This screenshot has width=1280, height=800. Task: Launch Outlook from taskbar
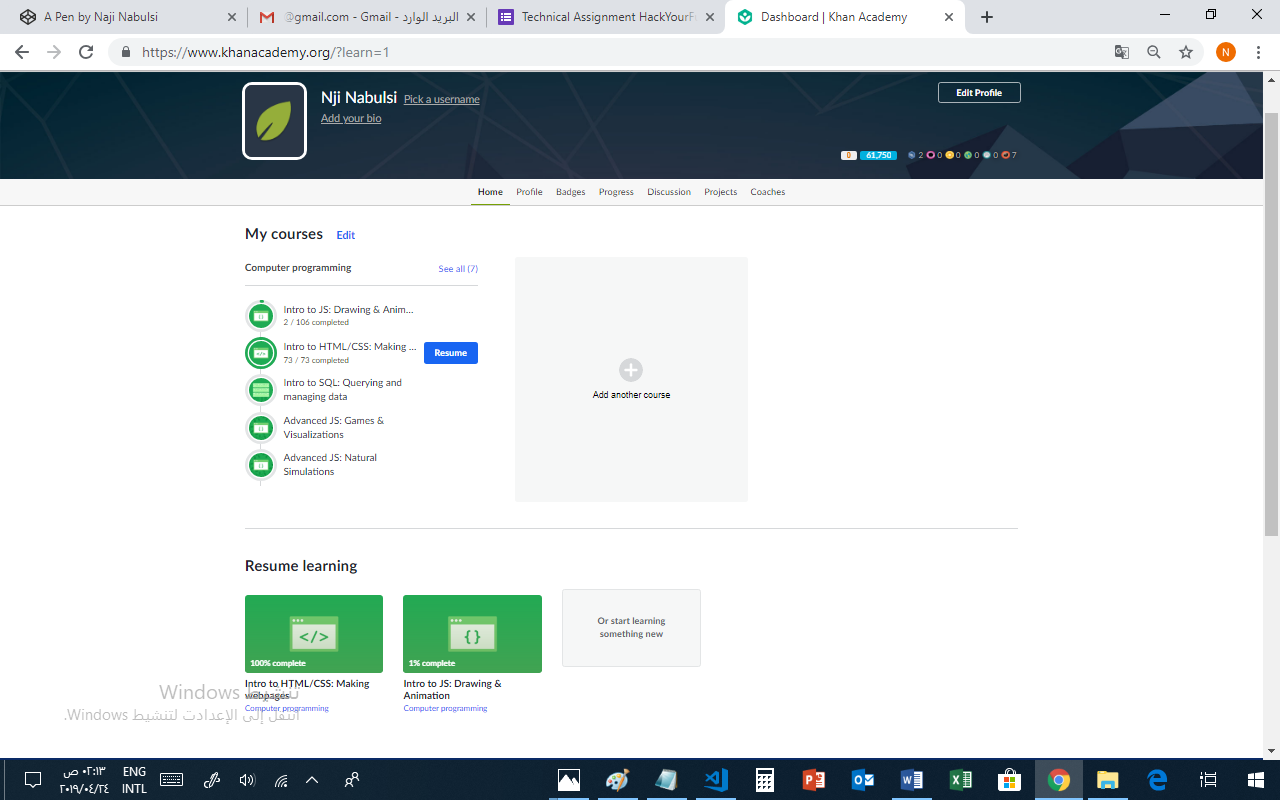click(x=863, y=780)
